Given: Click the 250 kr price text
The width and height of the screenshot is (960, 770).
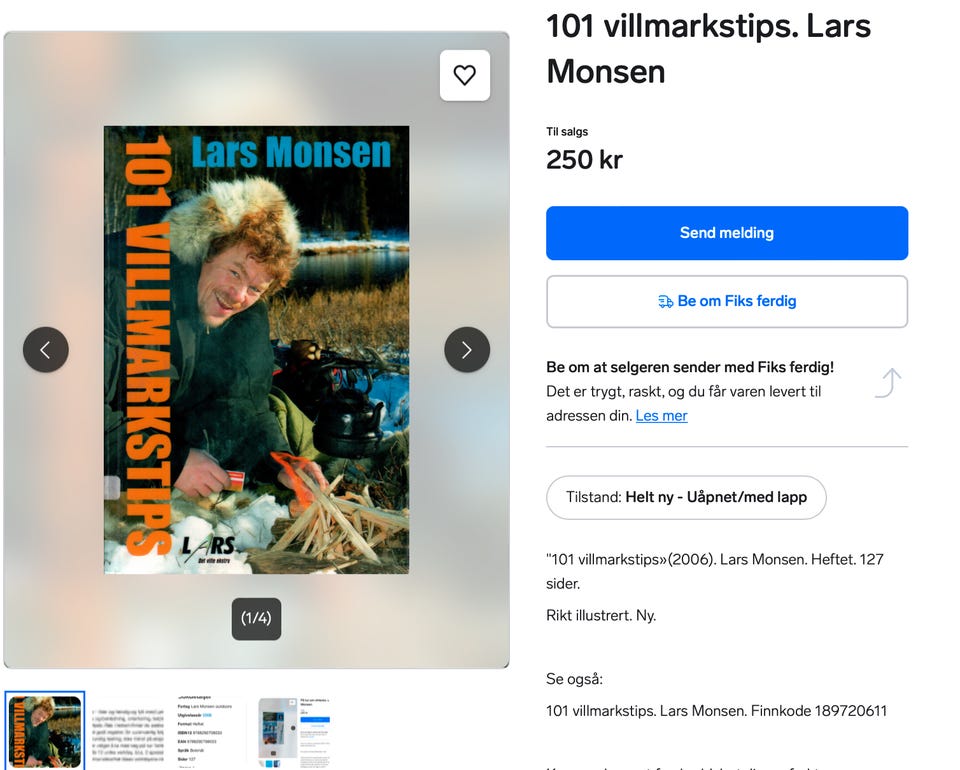Looking at the screenshot, I should pyautogui.click(x=584, y=160).
